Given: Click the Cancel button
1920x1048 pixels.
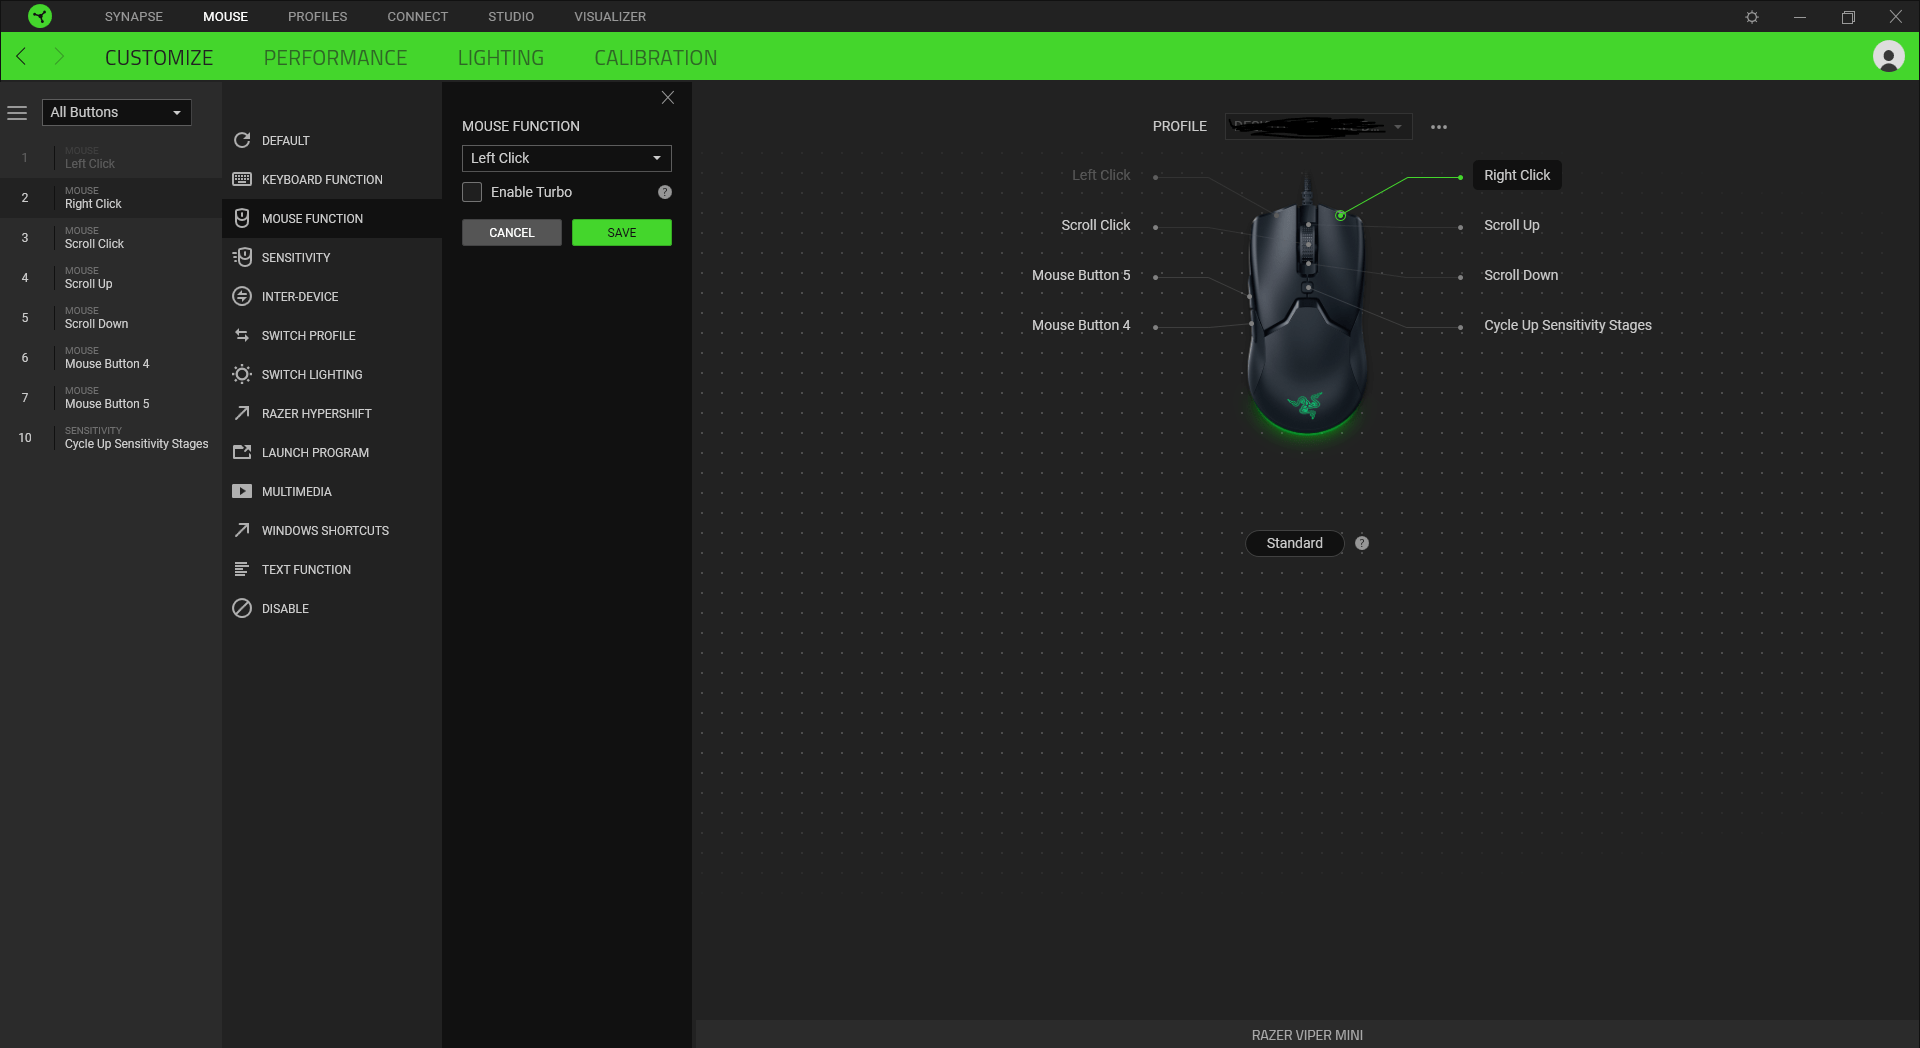Looking at the screenshot, I should click(512, 232).
